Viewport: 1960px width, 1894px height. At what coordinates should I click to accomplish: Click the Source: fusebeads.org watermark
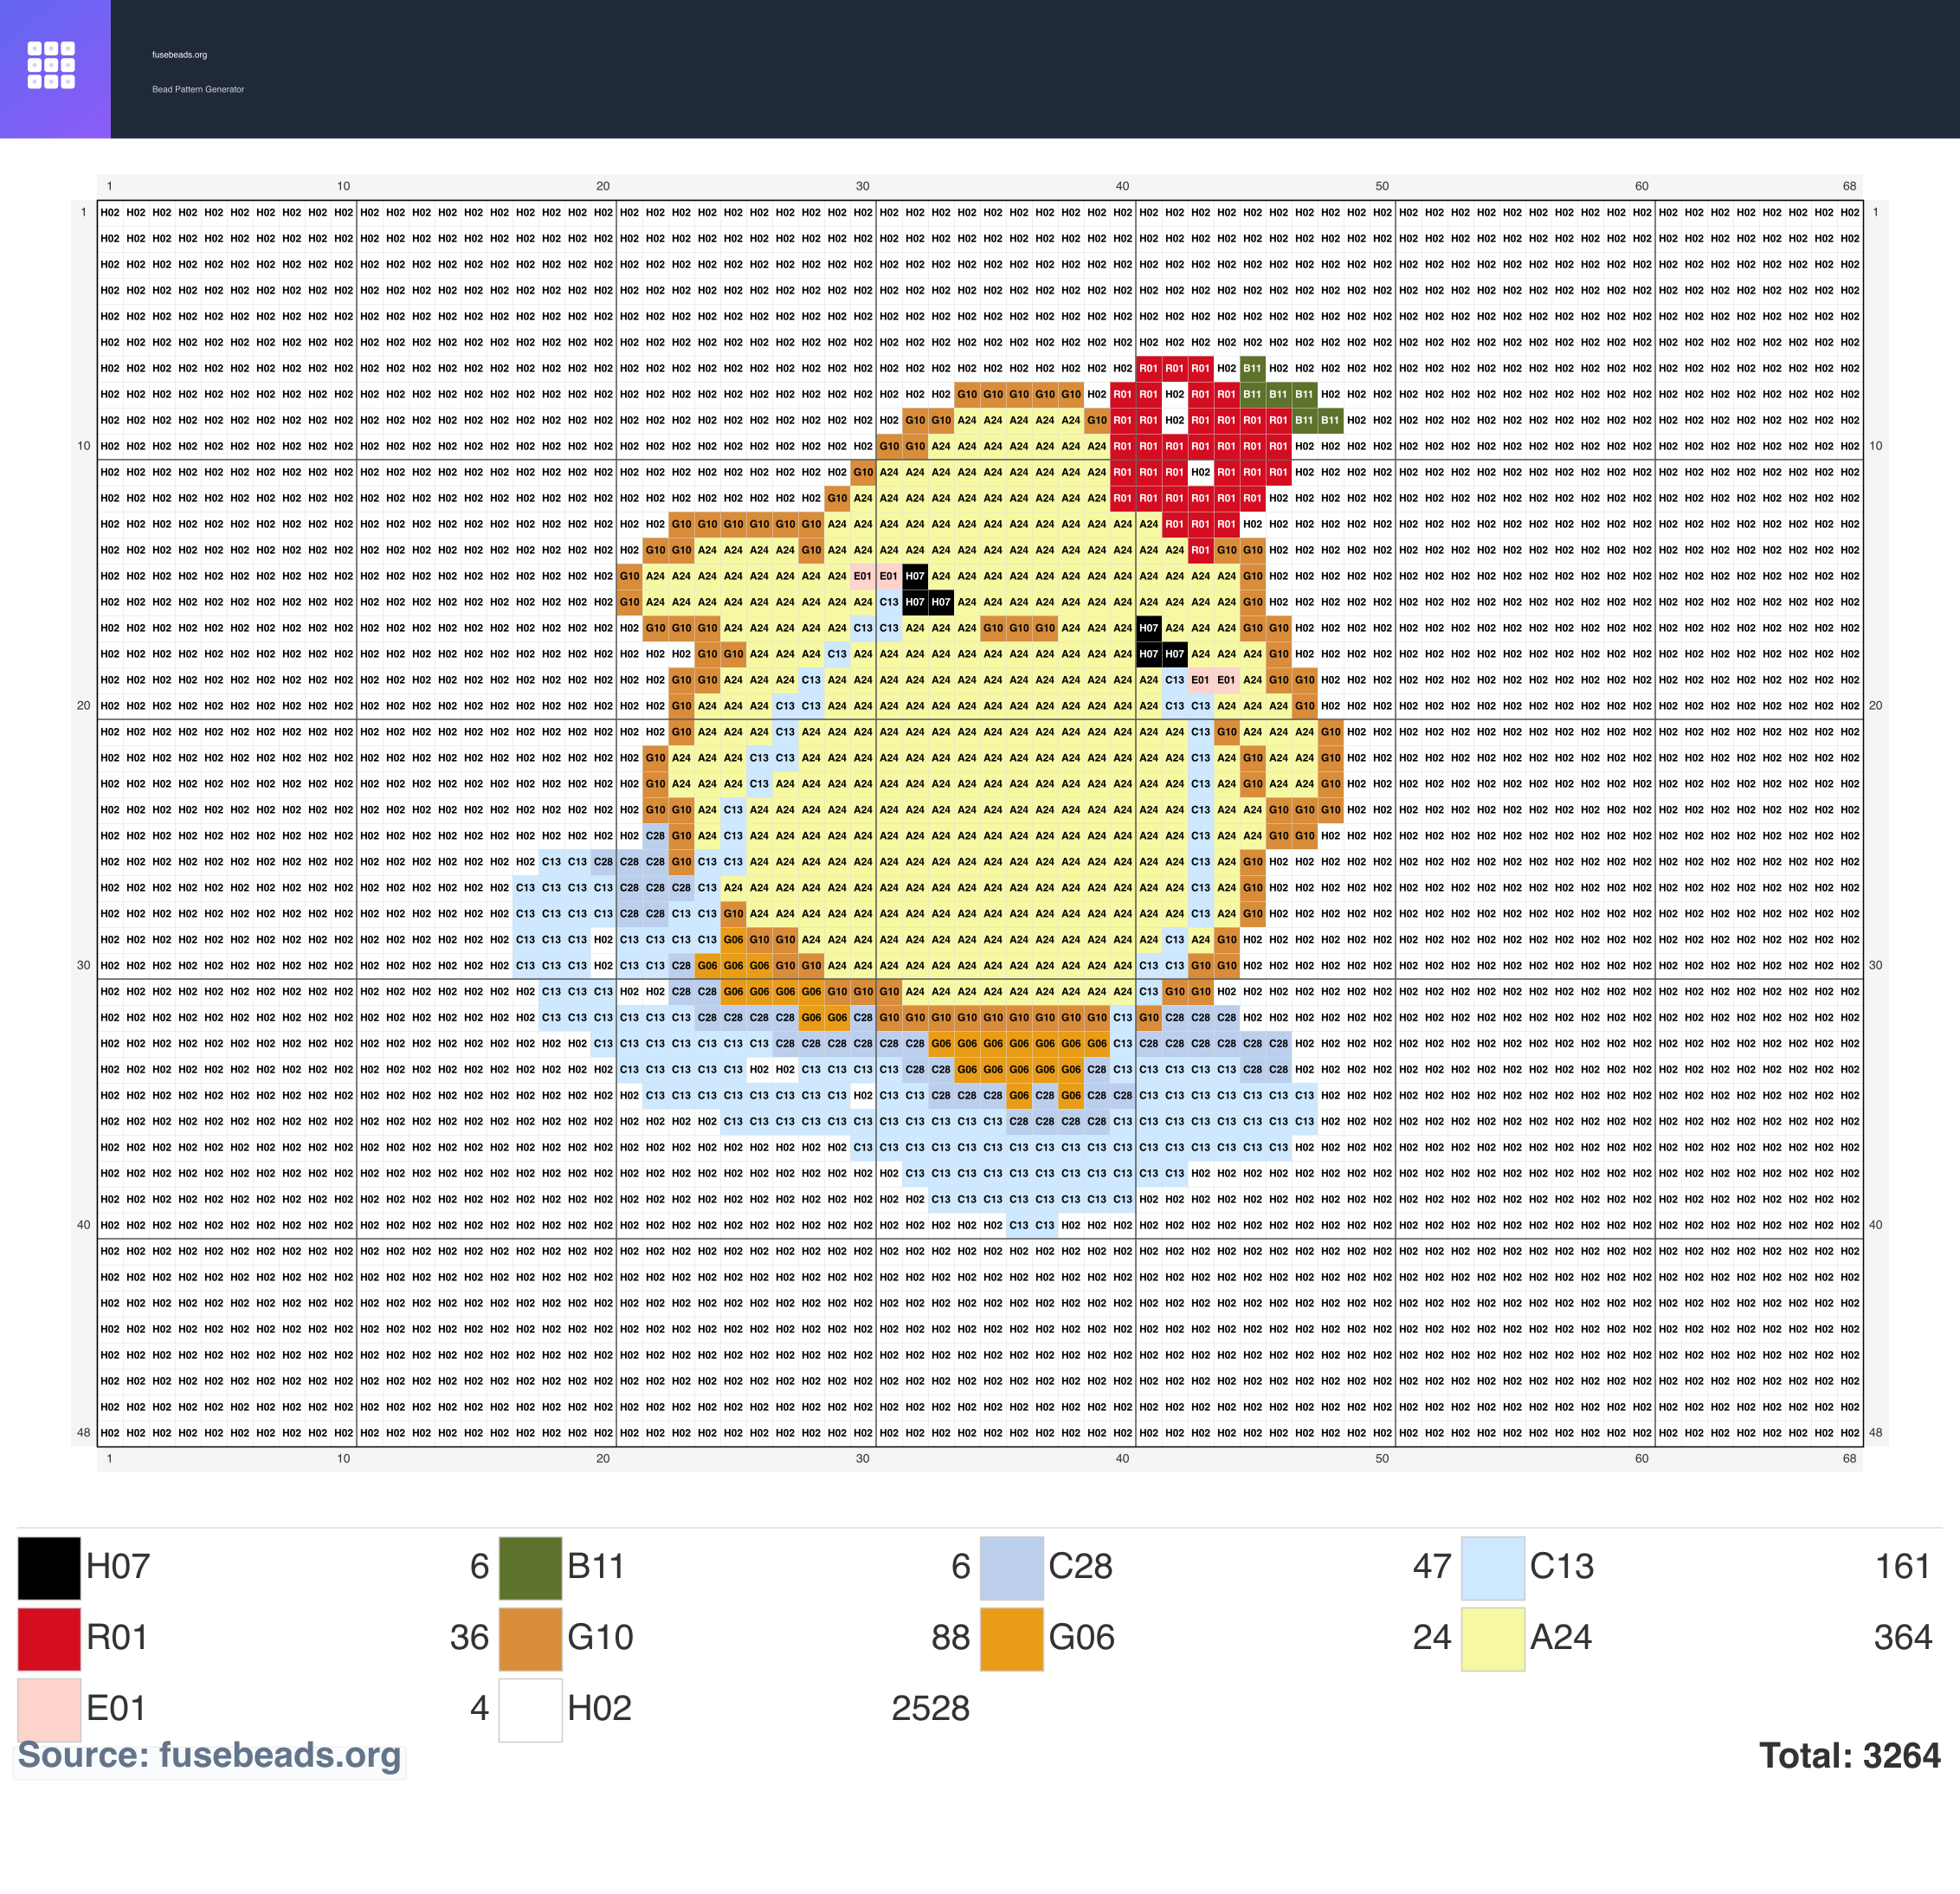point(209,1755)
